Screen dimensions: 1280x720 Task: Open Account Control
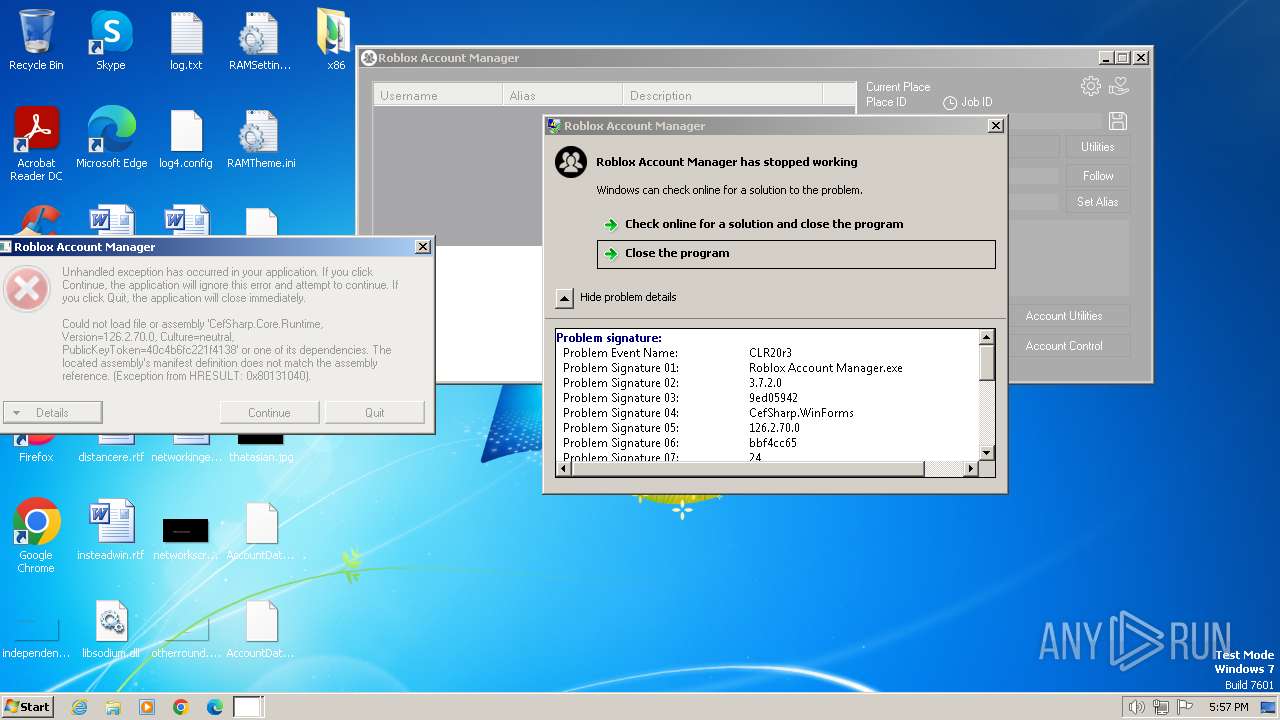coord(1064,346)
